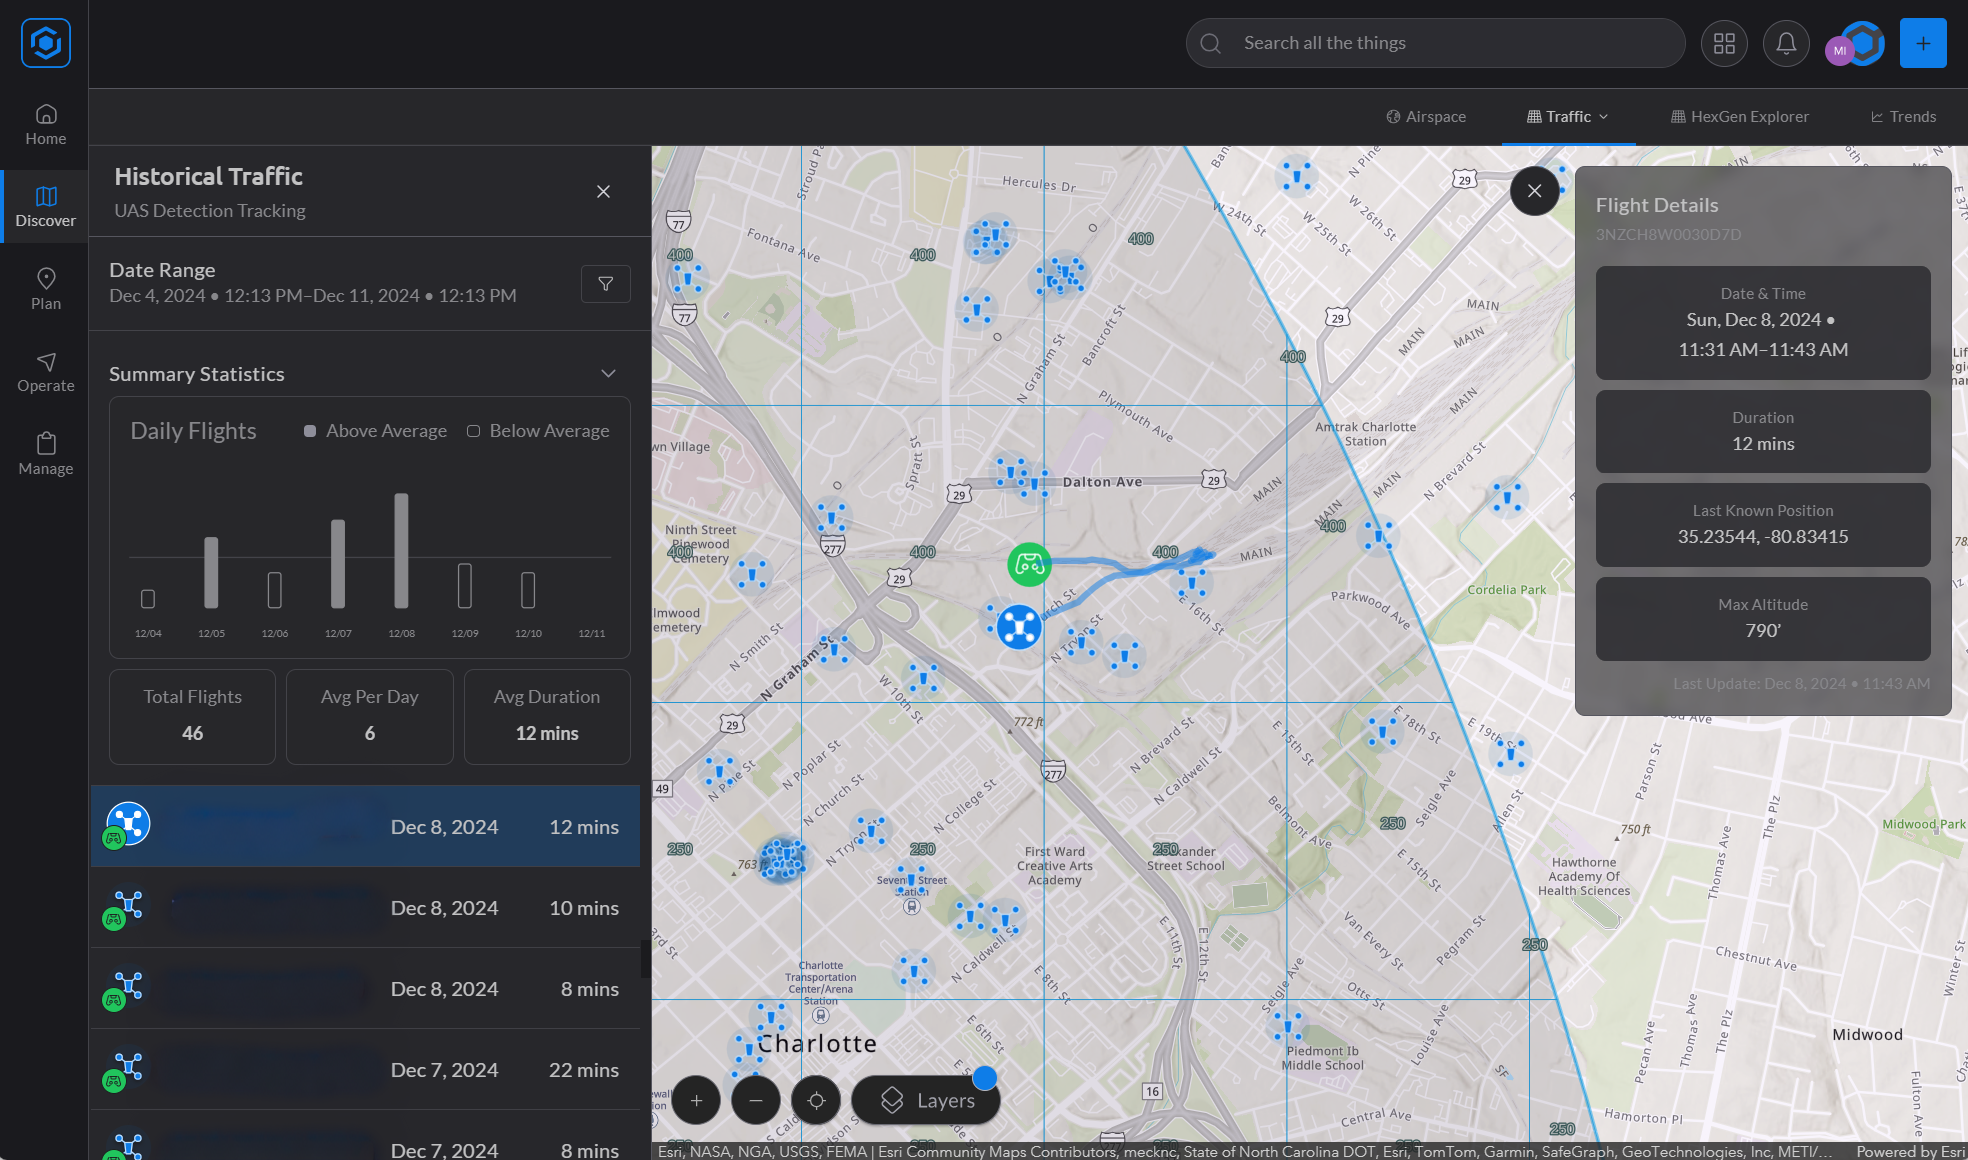Viewport: 1968px width, 1160px height.
Task: Click the blue plus button
Action: tap(1923, 43)
